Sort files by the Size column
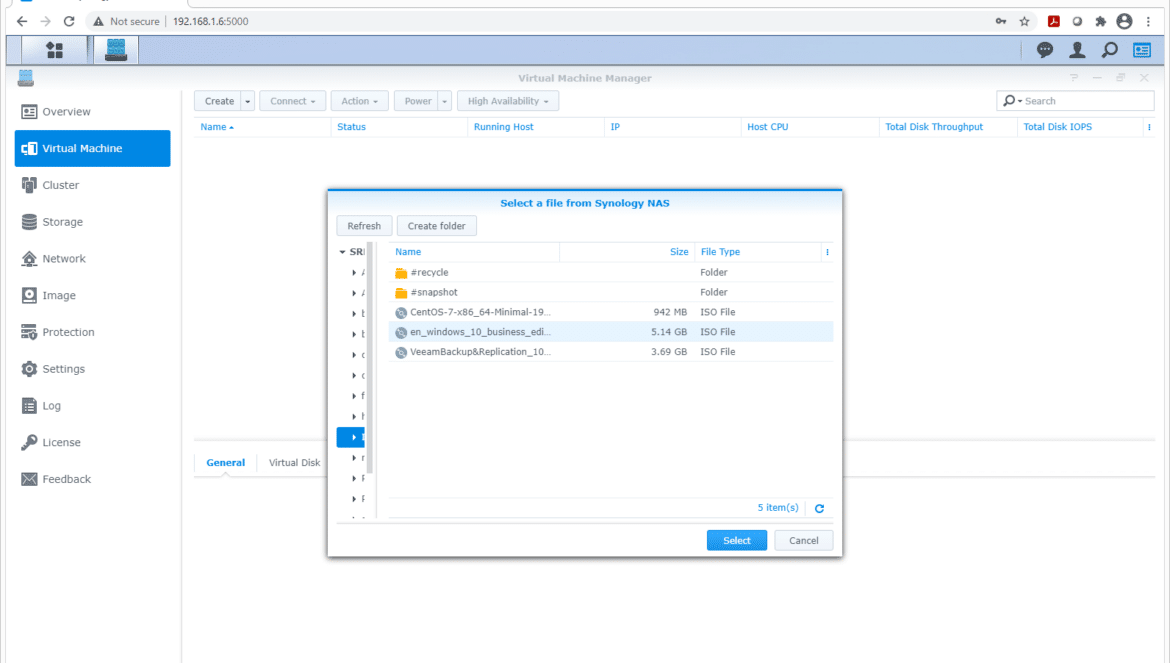Viewport: 1170px width, 663px height. (x=627, y=252)
